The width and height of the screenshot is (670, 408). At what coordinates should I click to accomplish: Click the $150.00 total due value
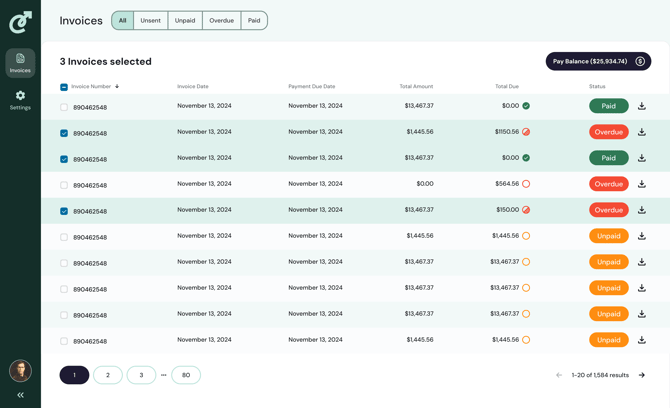(507, 210)
